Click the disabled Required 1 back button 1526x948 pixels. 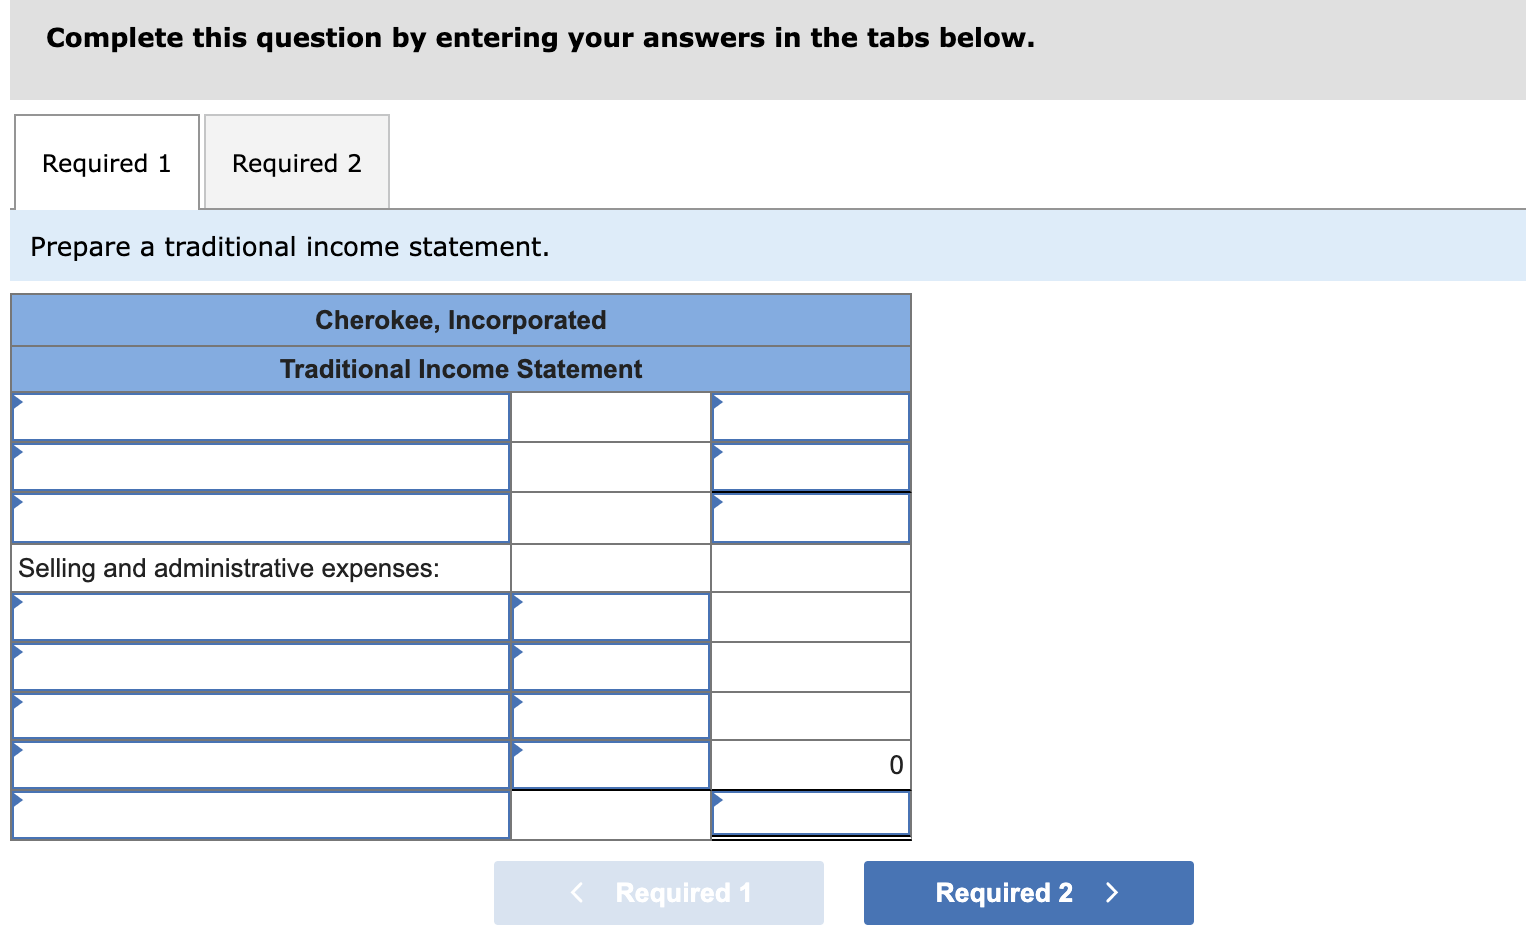tap(658, 892)
